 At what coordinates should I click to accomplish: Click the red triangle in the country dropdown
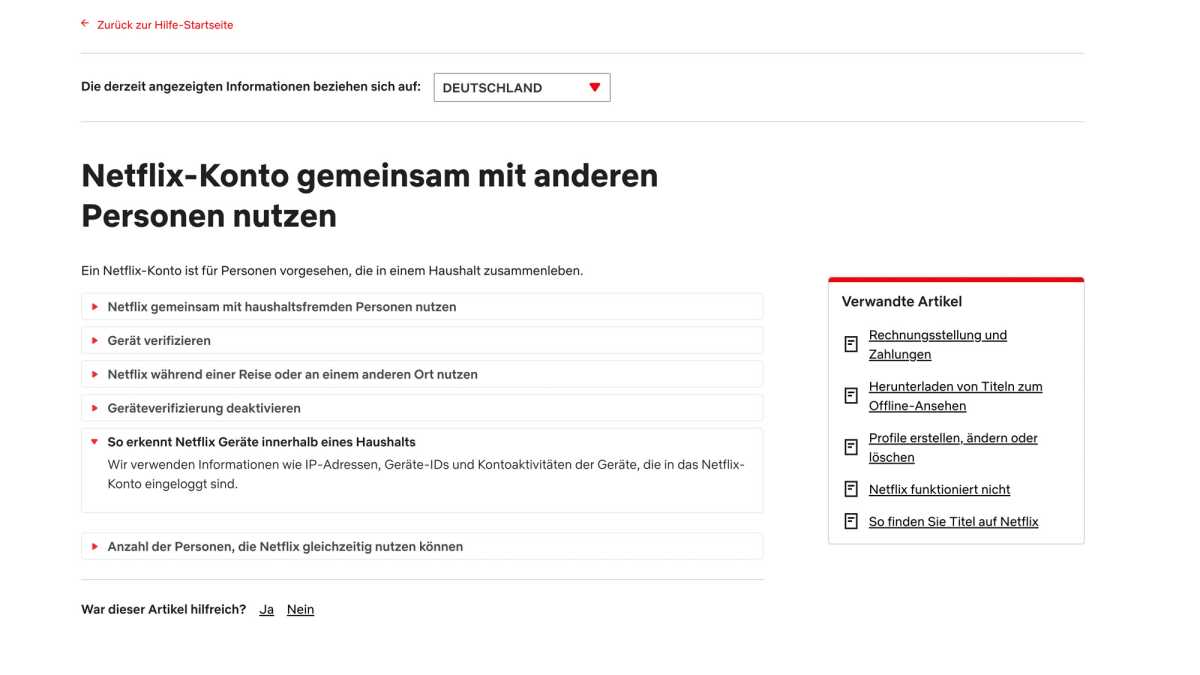(x=594, y=87)
